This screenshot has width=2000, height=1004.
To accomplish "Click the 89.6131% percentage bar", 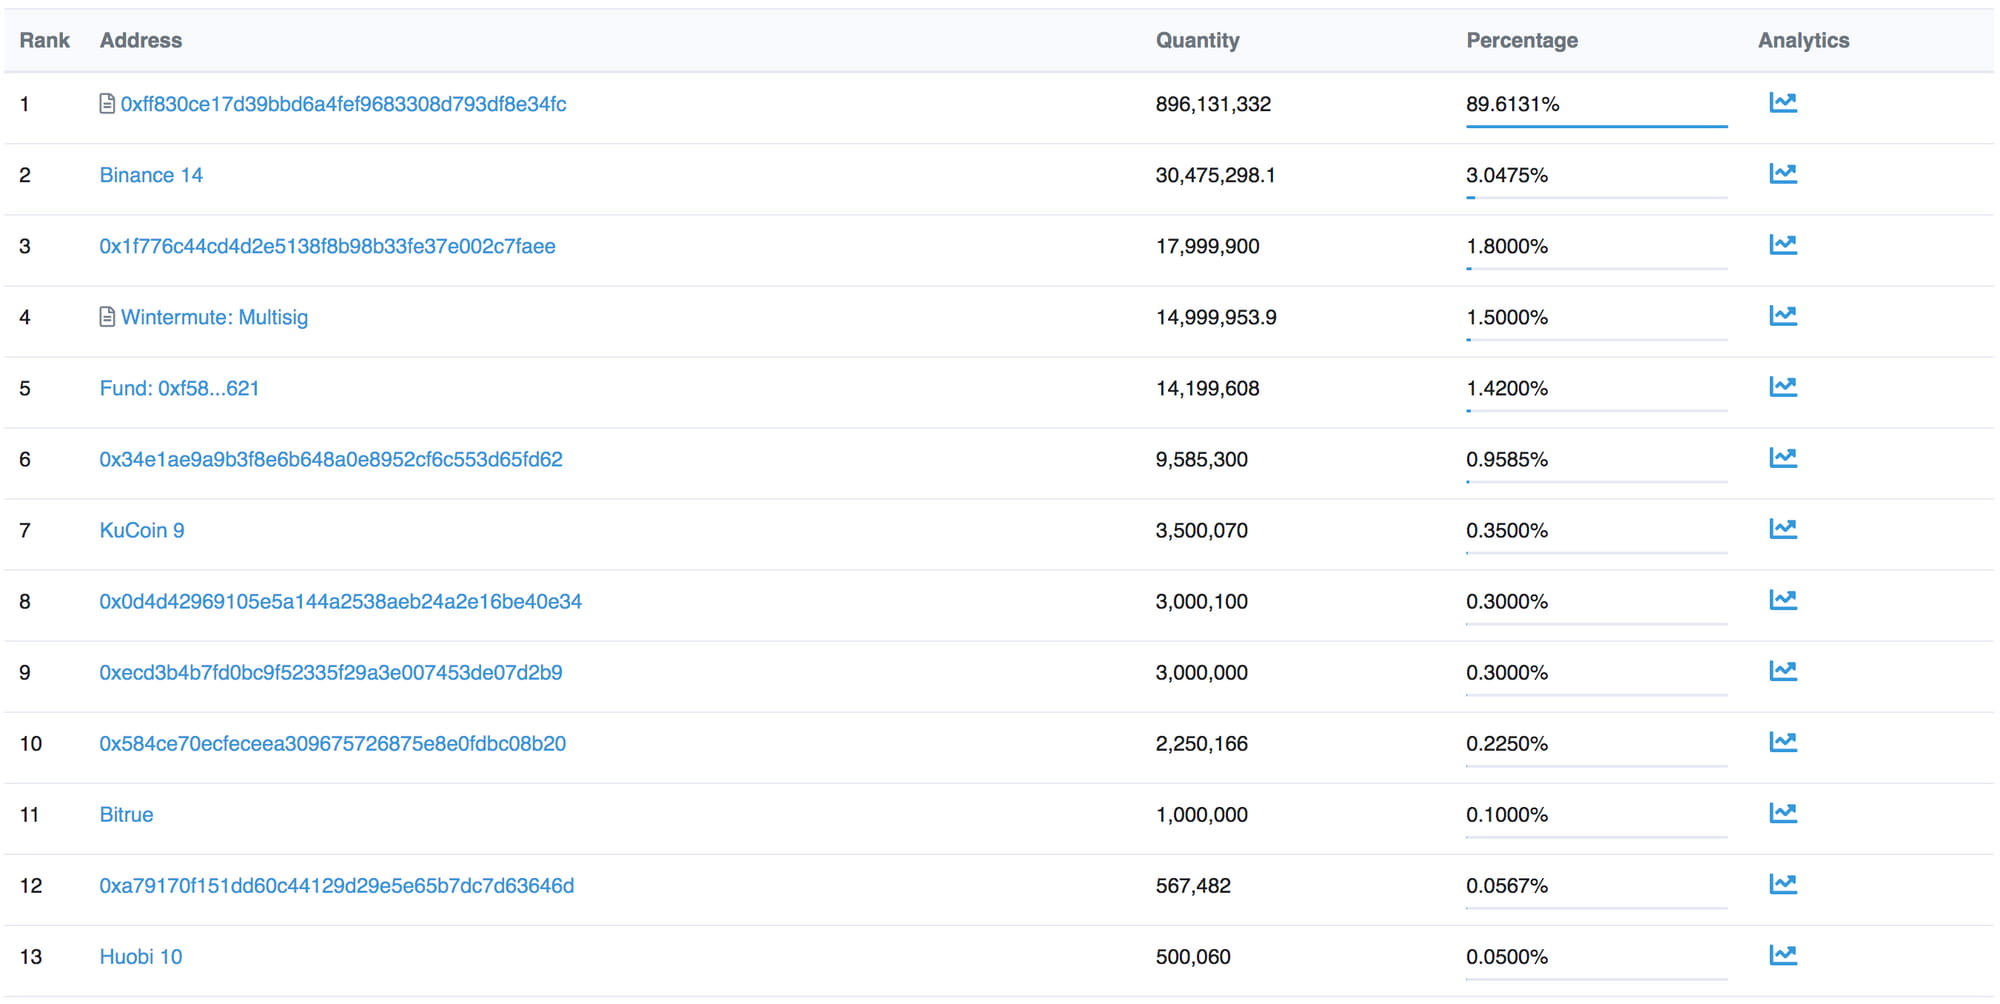I will pyautogui.click(x=1596, y=126).
